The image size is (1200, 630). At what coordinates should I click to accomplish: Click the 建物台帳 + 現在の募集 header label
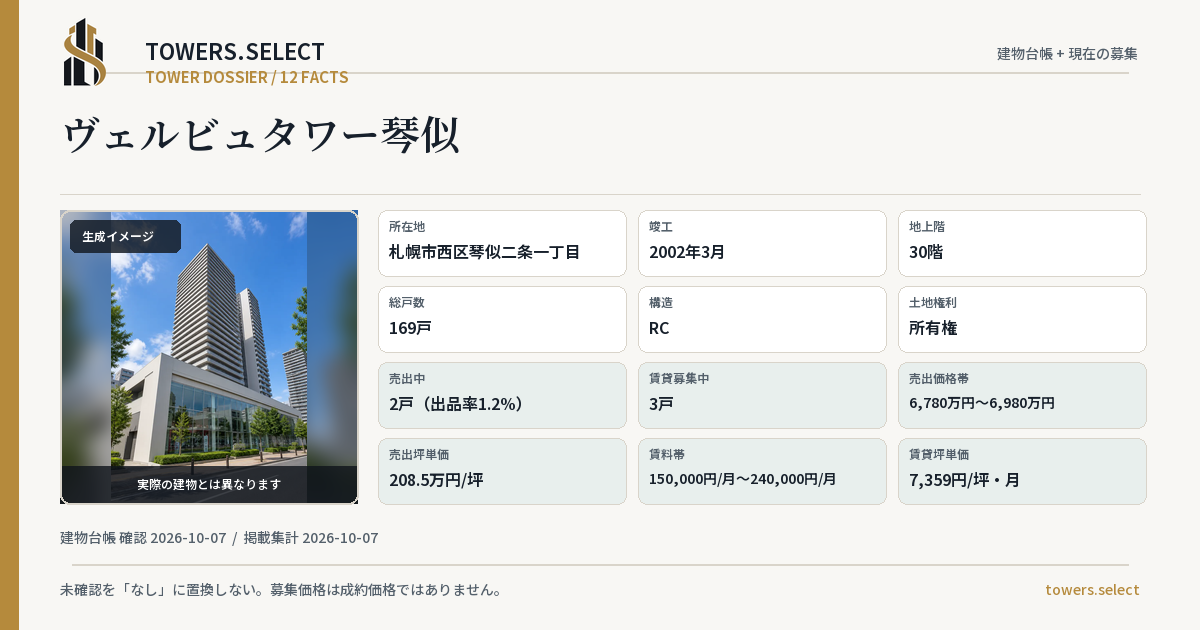pyautogui.click(x=1067, y=54)
